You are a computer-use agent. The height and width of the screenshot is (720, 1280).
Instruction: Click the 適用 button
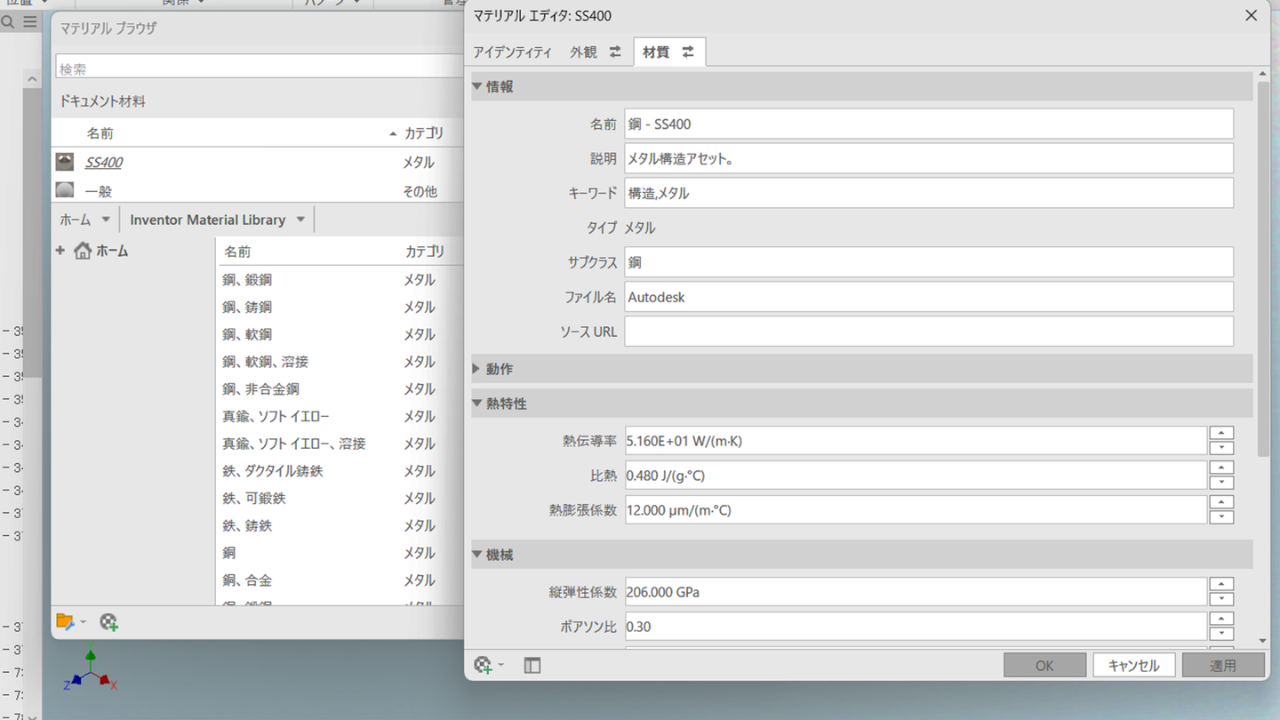pyautogui.click(x=1223, y=665)
